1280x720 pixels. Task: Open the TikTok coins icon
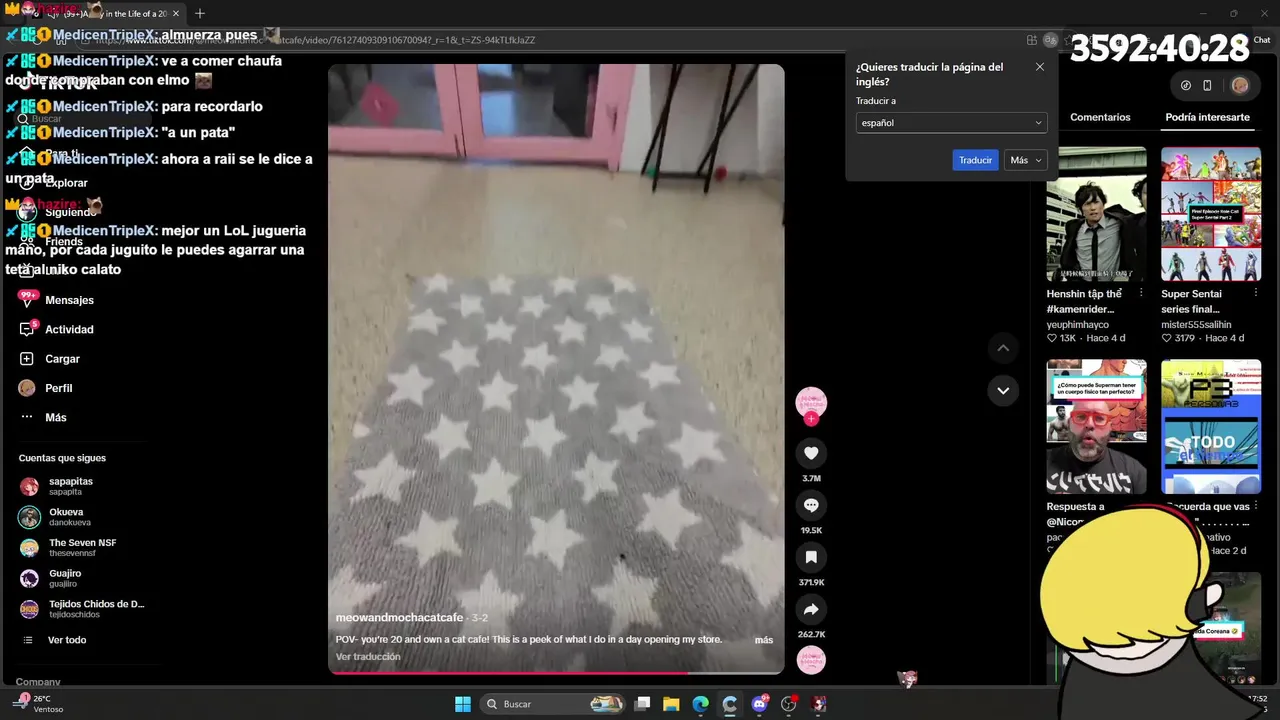coord(1186,85)
